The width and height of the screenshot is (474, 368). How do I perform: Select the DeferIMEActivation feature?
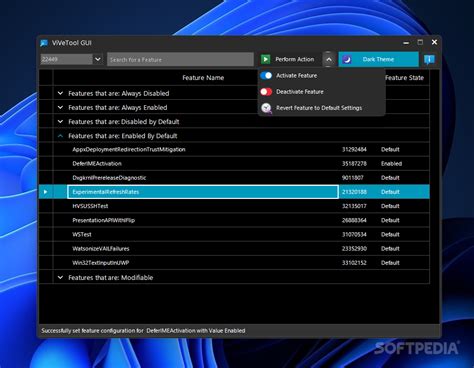pyautogui.click(x=97, y=164)
